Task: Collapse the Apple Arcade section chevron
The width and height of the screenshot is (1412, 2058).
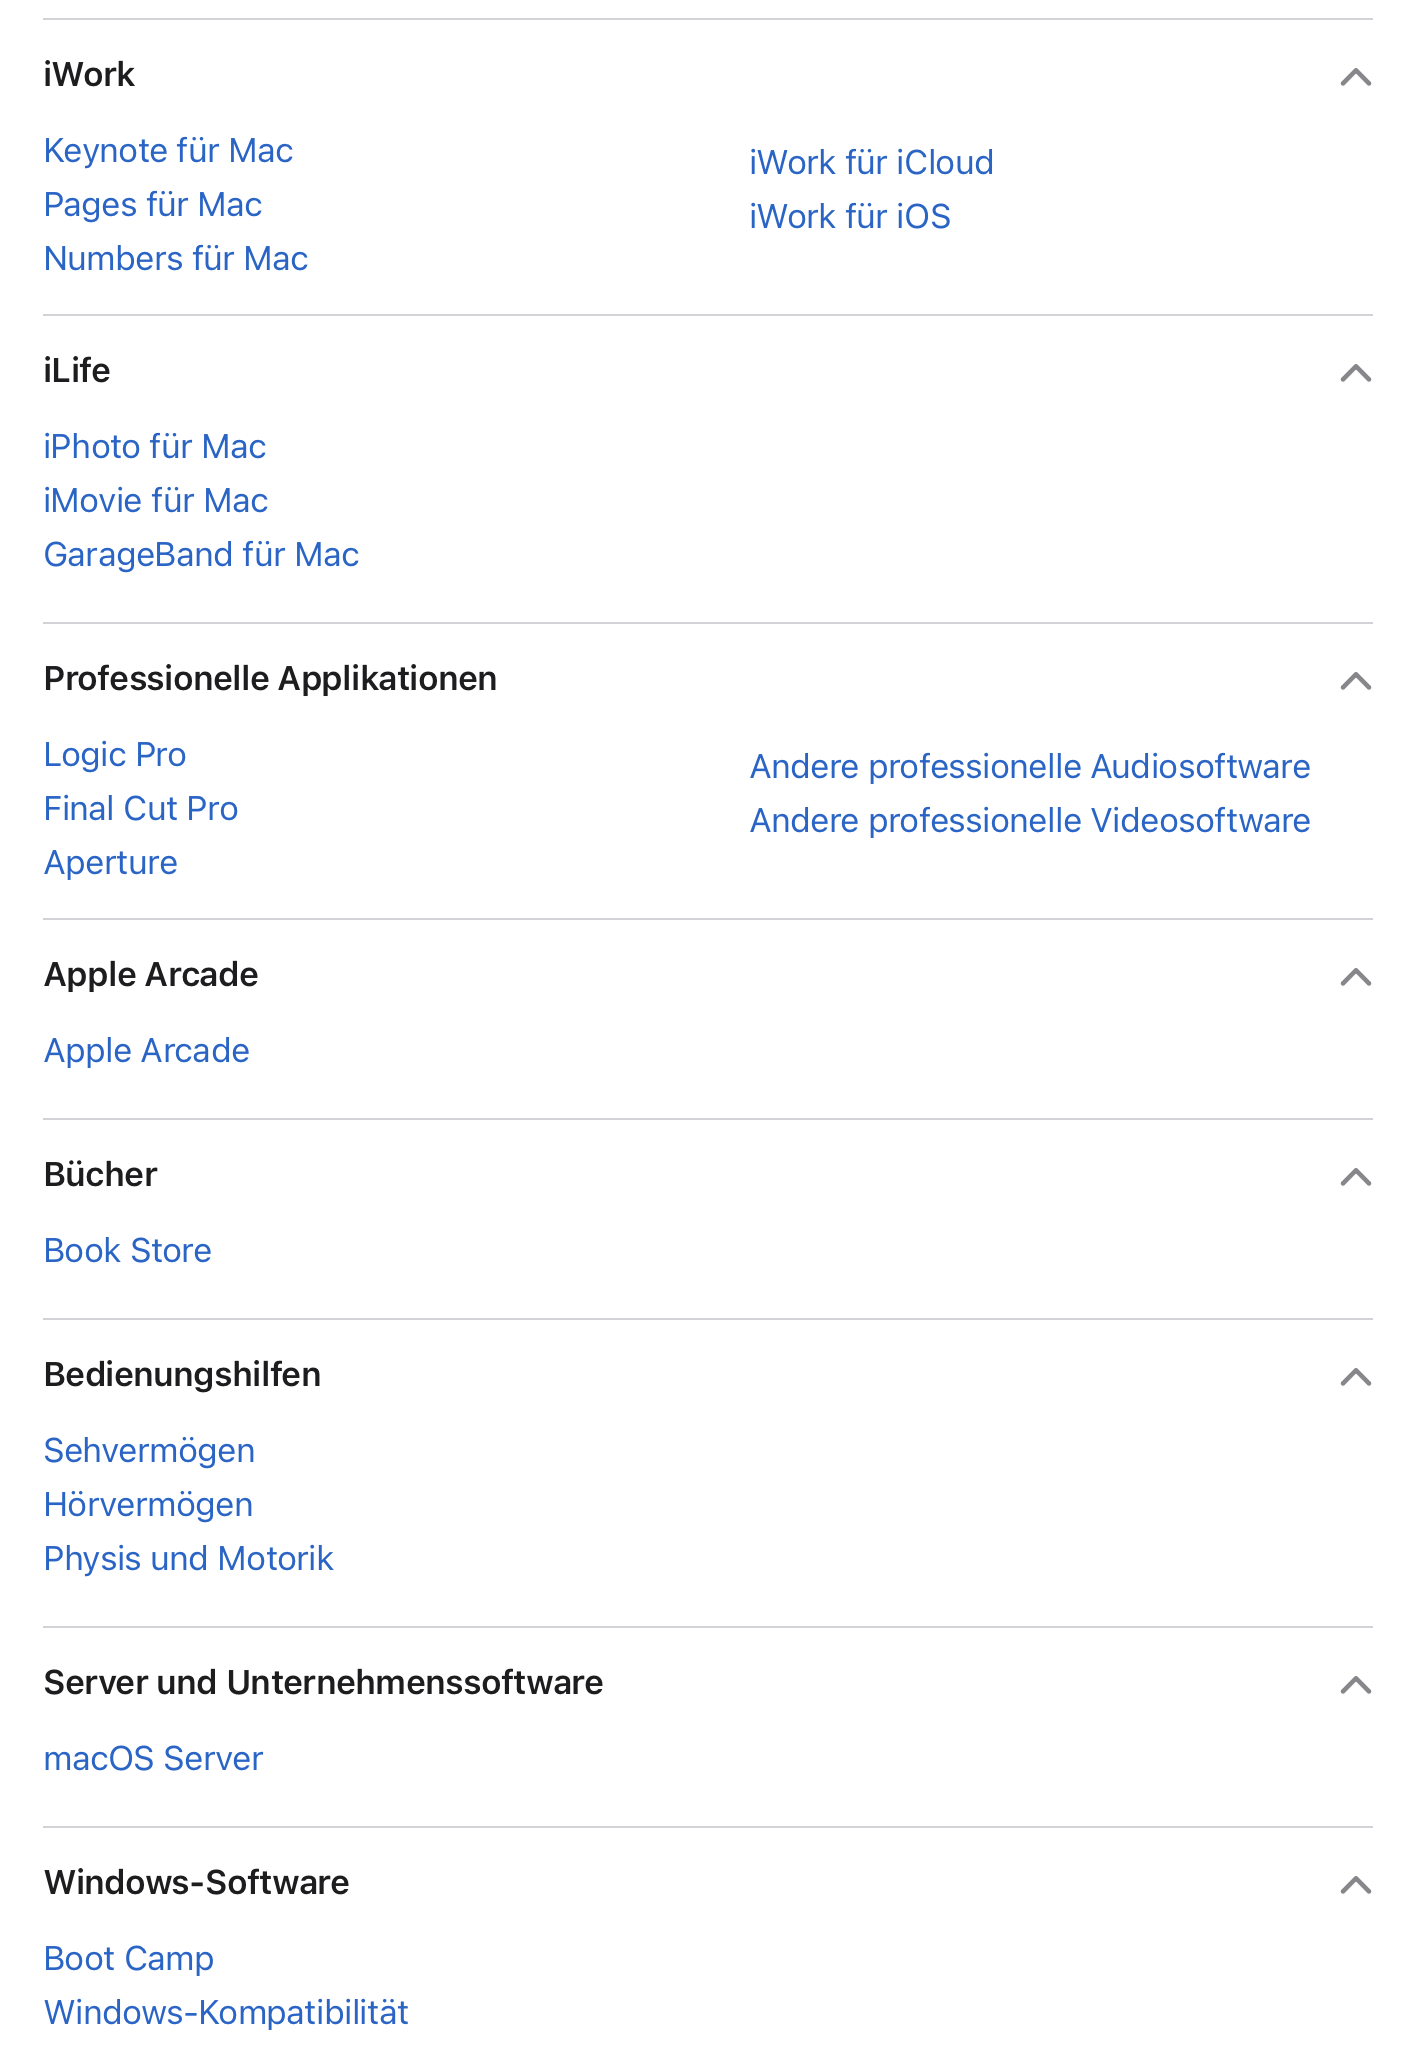Action: tap(1355, 977)
